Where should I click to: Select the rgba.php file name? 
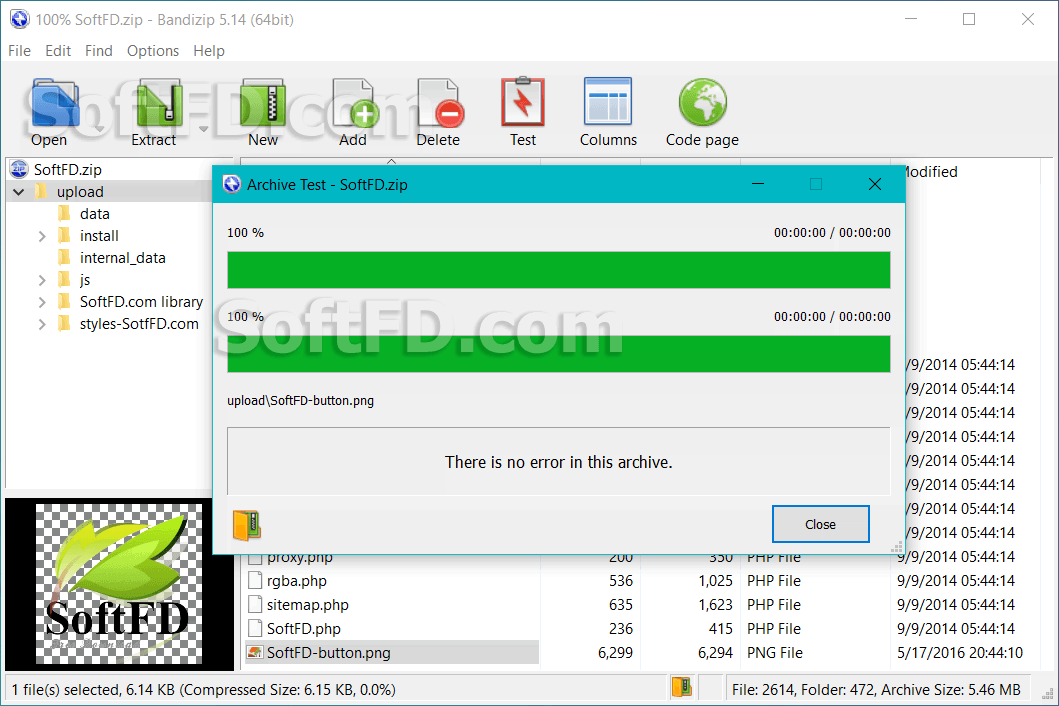(x=296, y=580)
